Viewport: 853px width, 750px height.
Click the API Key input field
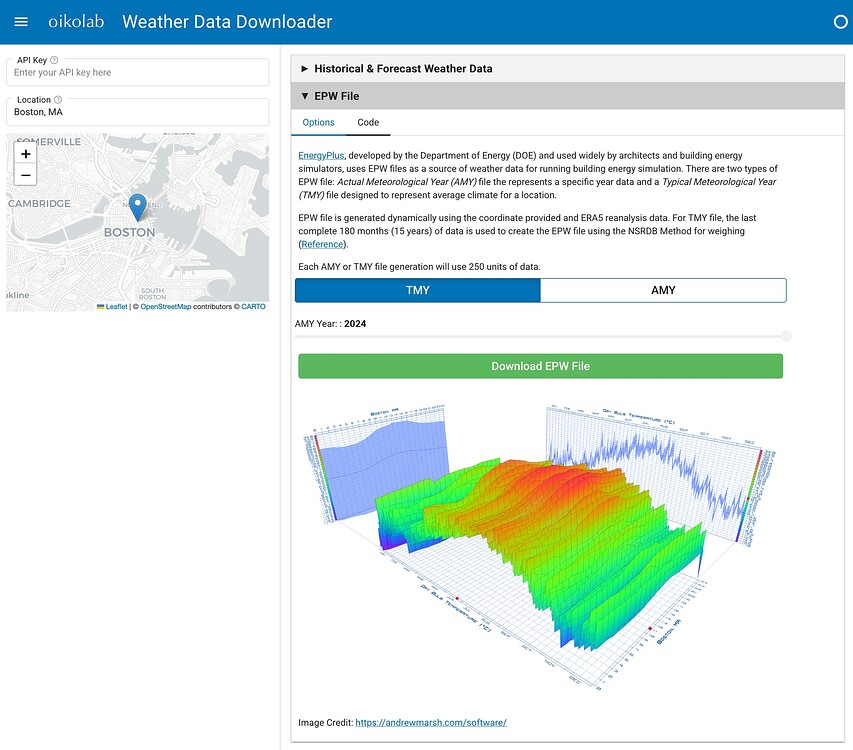tap(138, 73)
